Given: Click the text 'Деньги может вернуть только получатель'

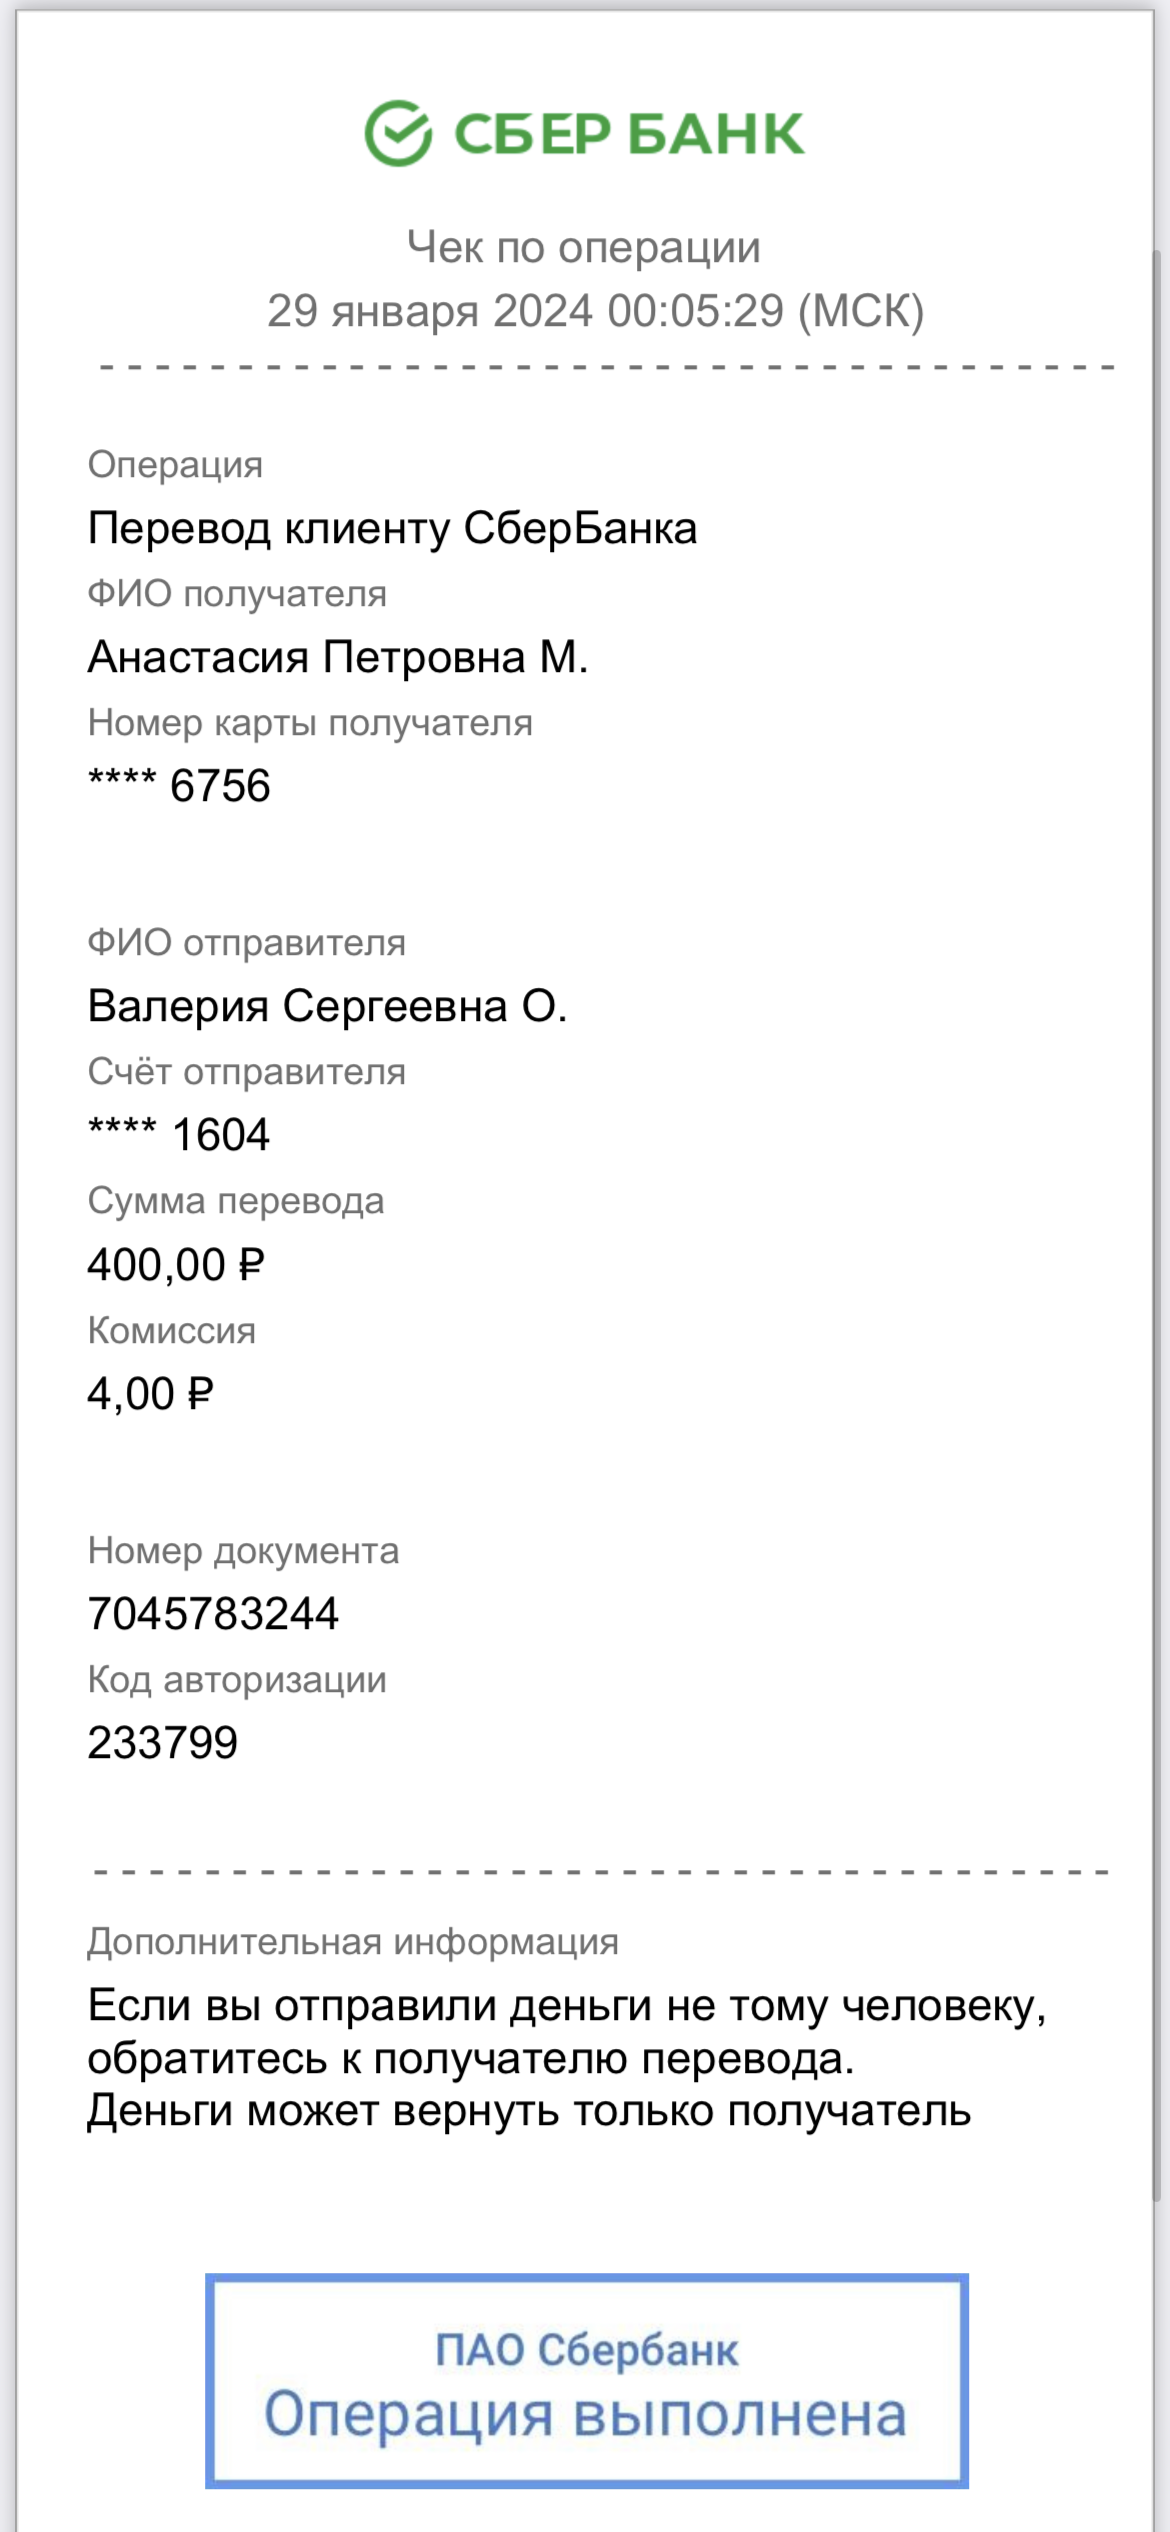Looking at the screenshot, I should pyautogui.click(x=529, y=2111).
